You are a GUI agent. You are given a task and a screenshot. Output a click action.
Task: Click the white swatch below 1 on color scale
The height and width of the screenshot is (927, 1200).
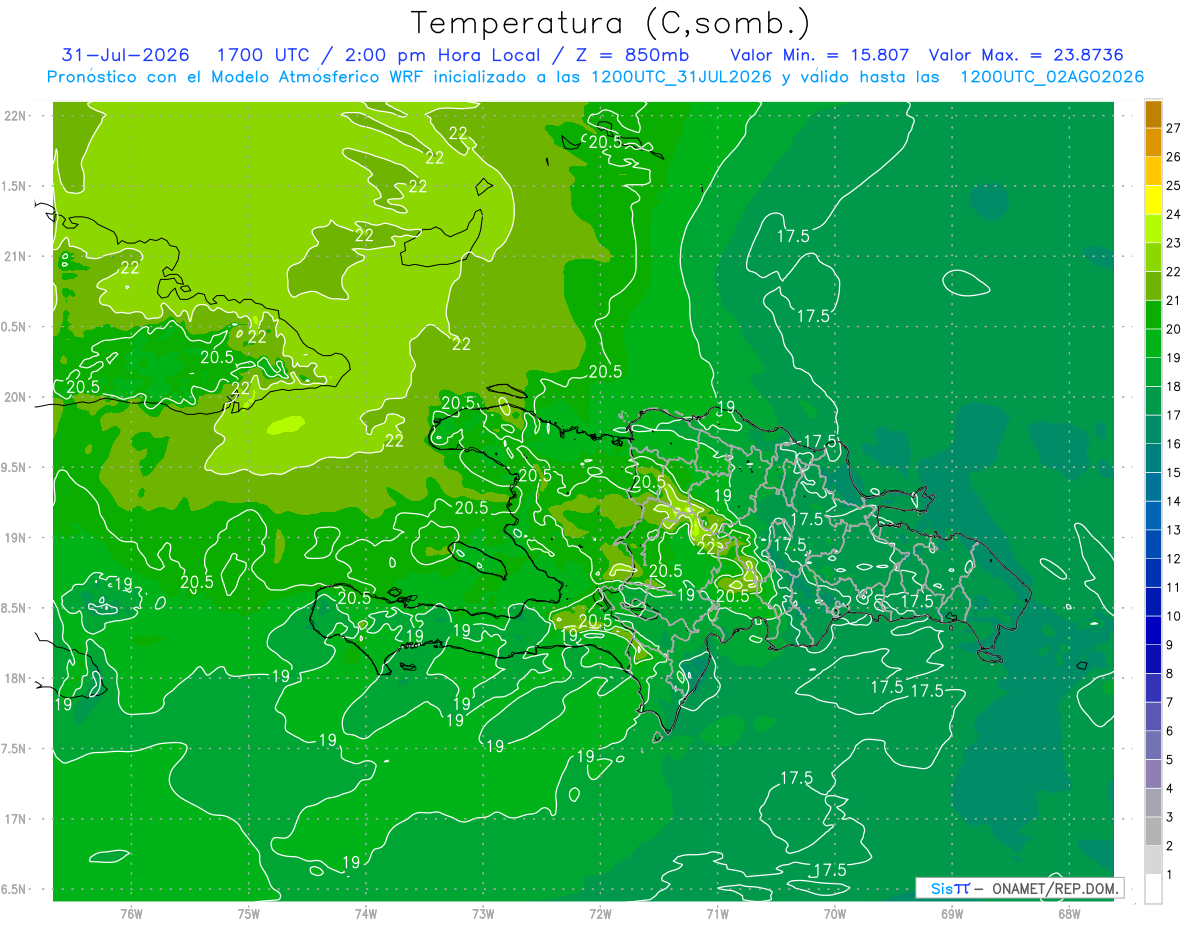pyautogui.click(x=1153, y=889)
